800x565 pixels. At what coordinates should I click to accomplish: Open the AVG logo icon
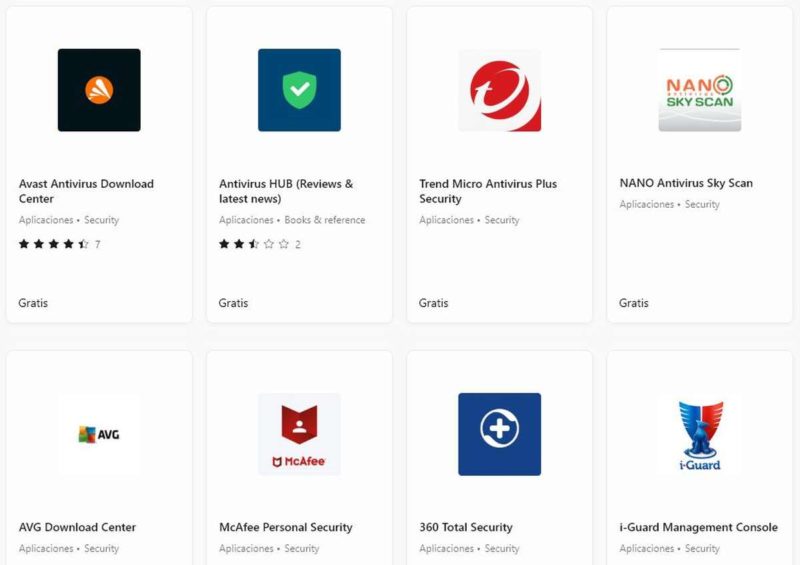99,434
